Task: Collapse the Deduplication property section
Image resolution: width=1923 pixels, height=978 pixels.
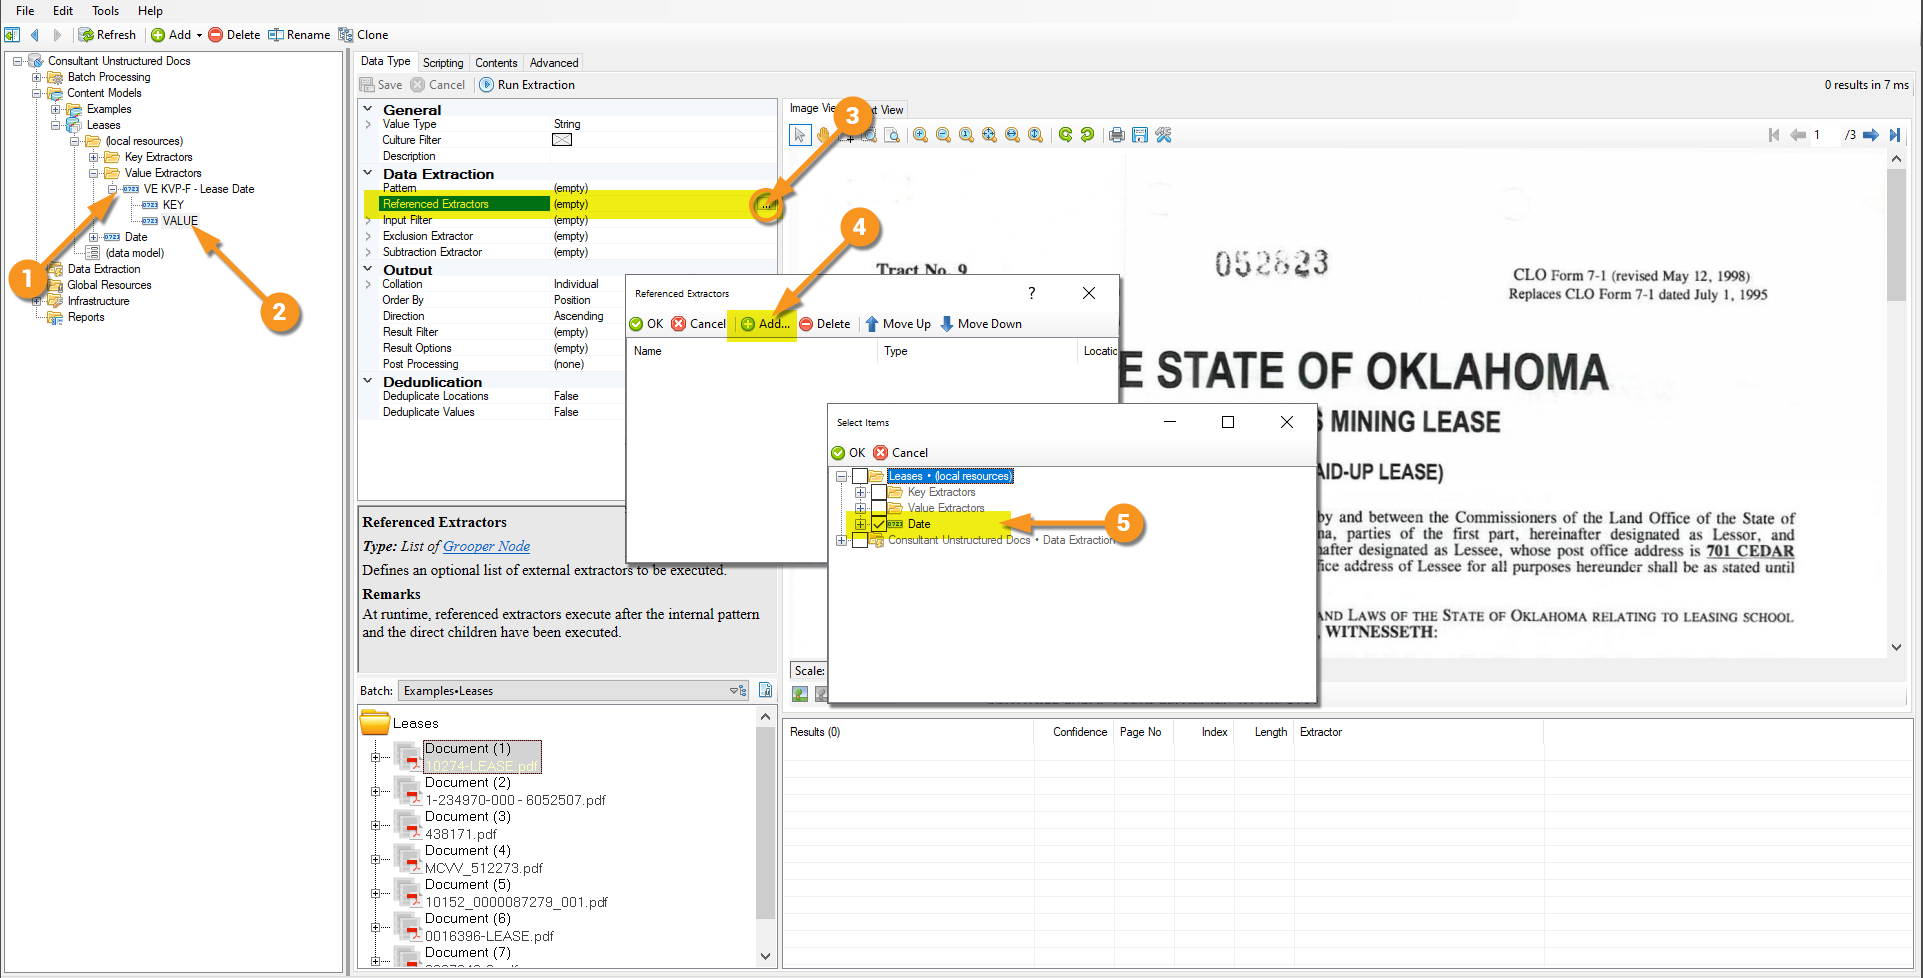Action: [368, 381]
